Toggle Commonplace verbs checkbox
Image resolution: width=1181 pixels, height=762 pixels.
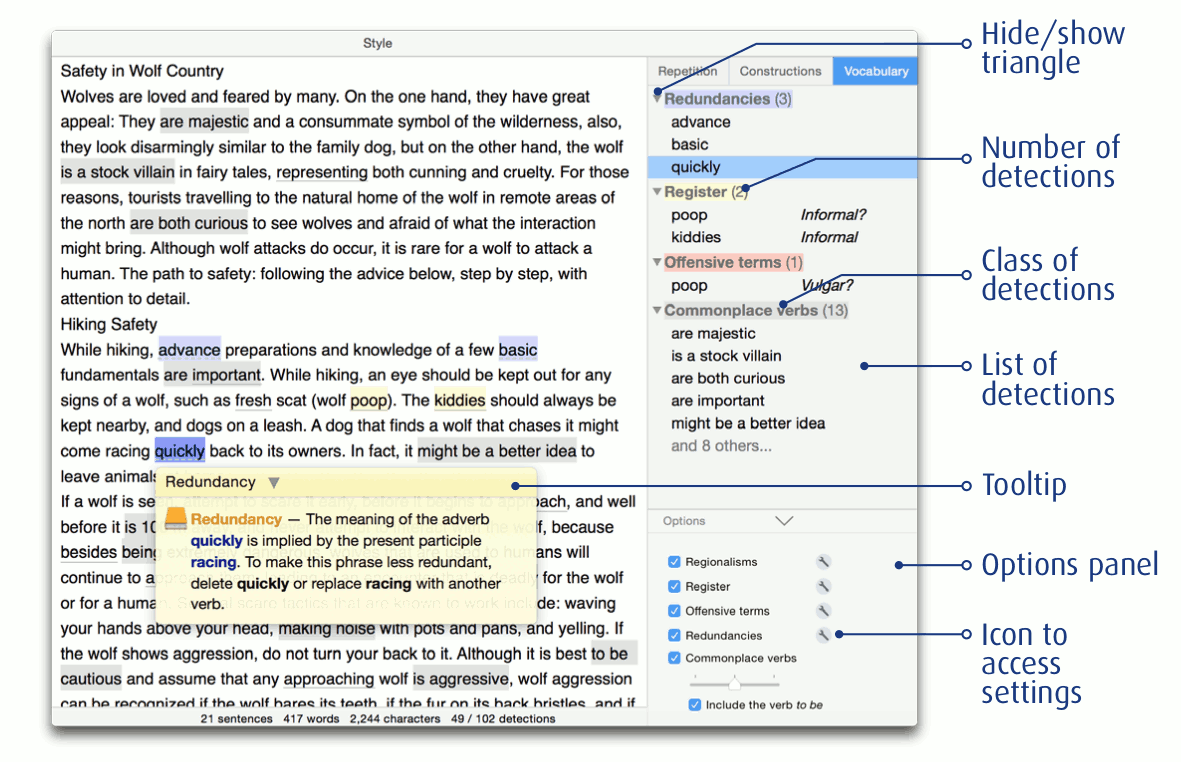pos(674,658)
